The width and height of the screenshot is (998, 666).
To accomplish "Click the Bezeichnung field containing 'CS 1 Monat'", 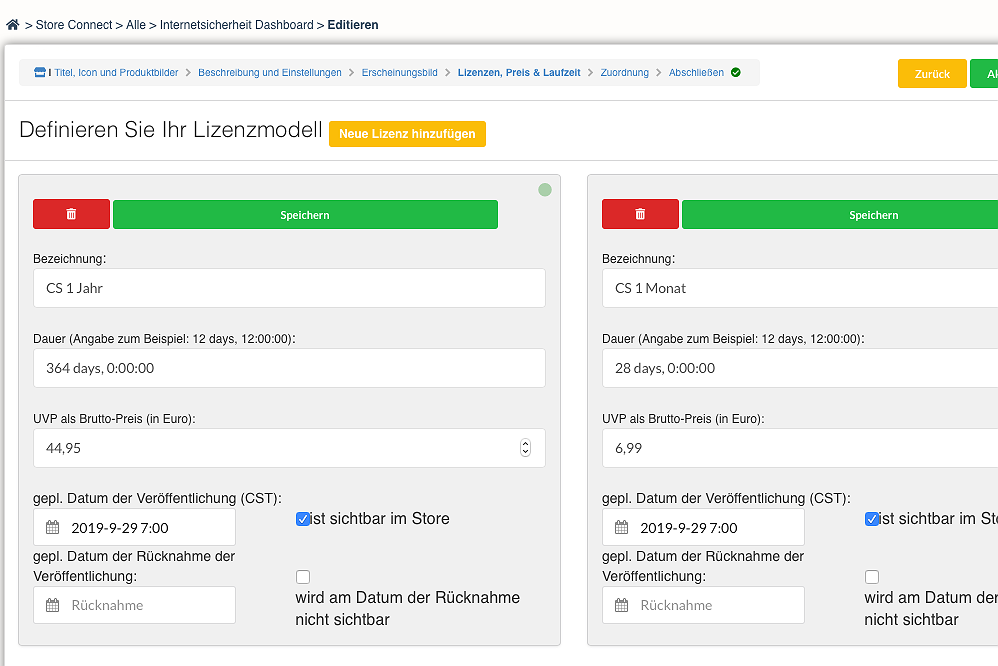I will [x=800, y=288].
